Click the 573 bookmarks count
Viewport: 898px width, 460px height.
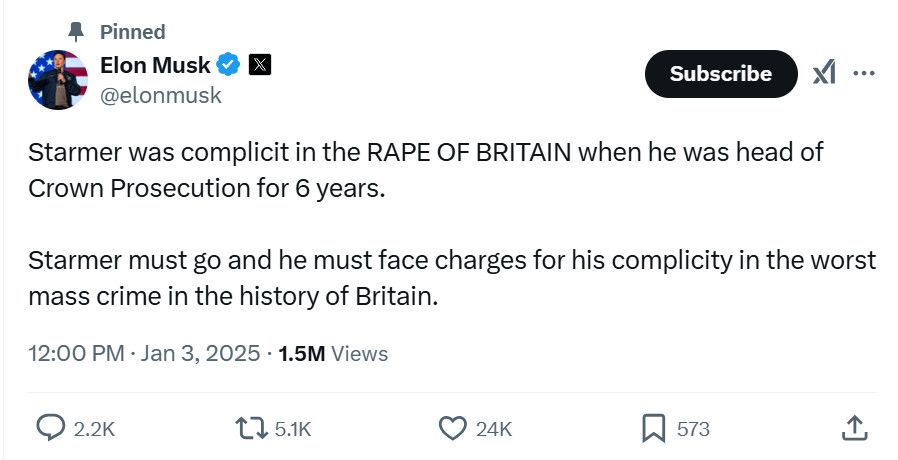pyautogui.click(x=693, y=429)
